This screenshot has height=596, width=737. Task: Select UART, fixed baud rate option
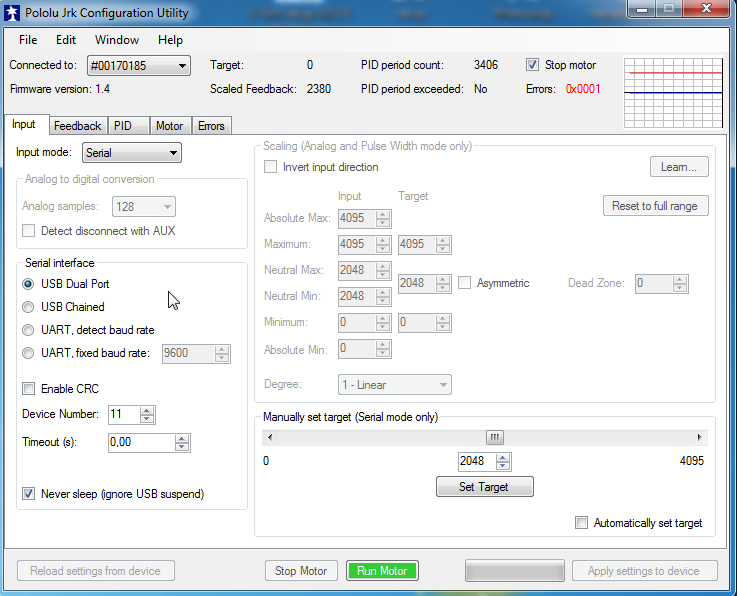tap(28, 353)
